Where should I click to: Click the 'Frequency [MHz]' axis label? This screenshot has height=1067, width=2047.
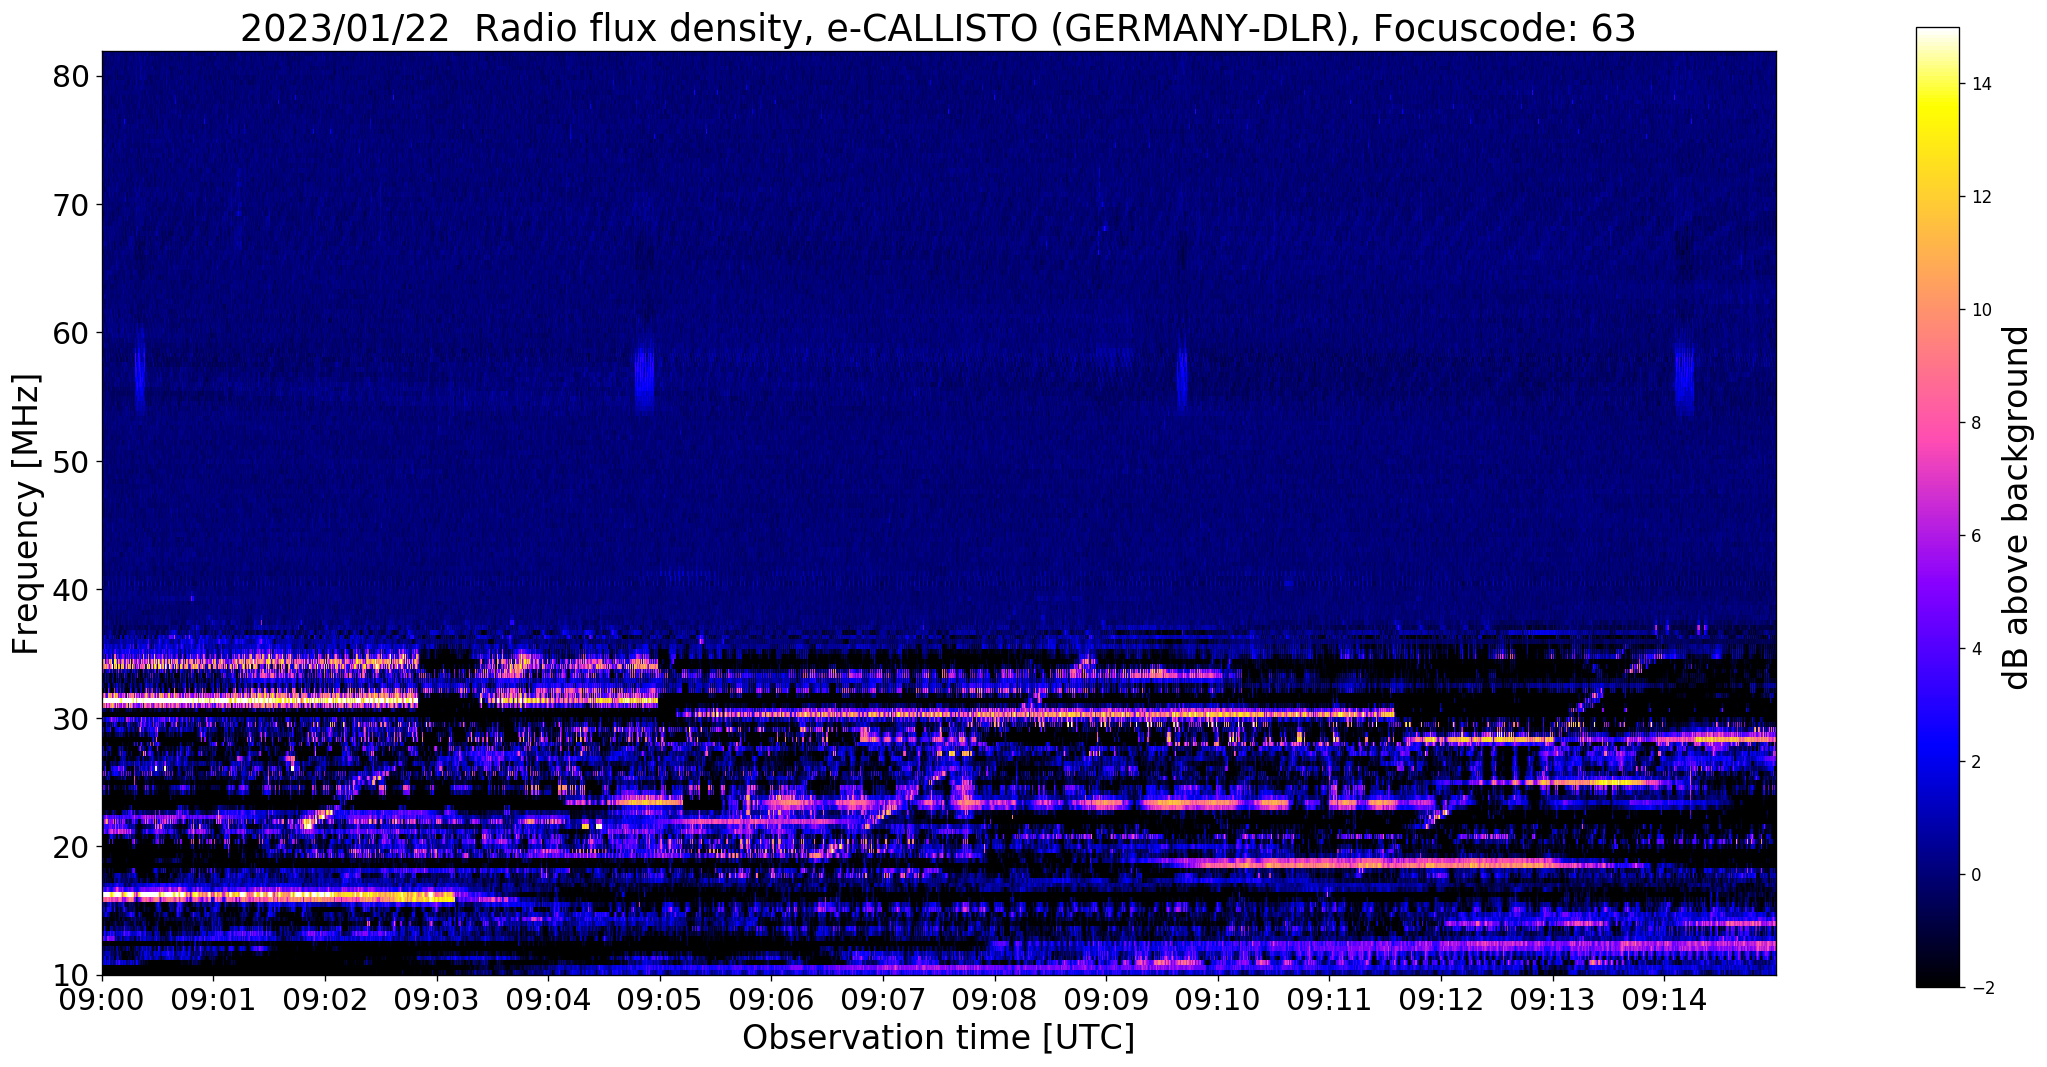pos(27,514)
